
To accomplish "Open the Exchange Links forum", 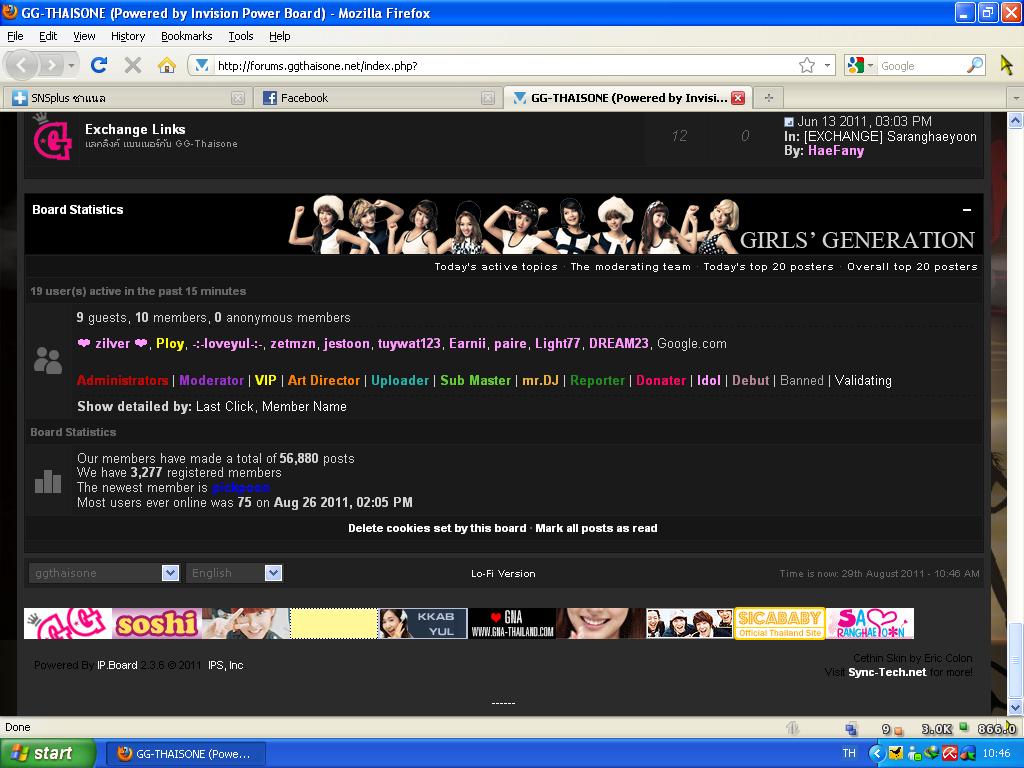I will click(135, 129).
